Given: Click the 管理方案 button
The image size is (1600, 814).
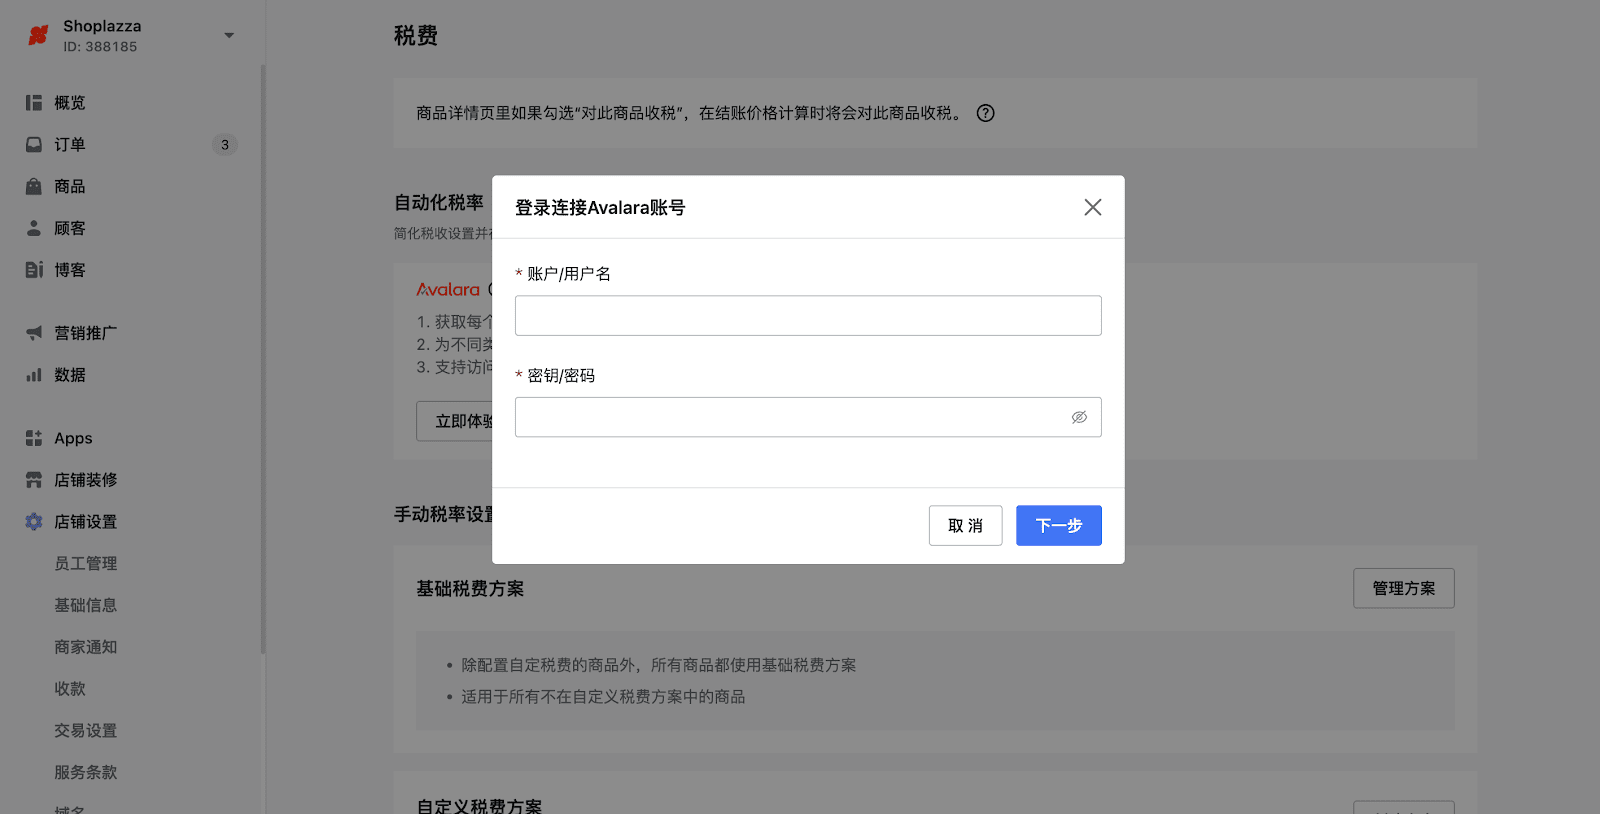Looking at the screenshot, I should click(1404, 588).
